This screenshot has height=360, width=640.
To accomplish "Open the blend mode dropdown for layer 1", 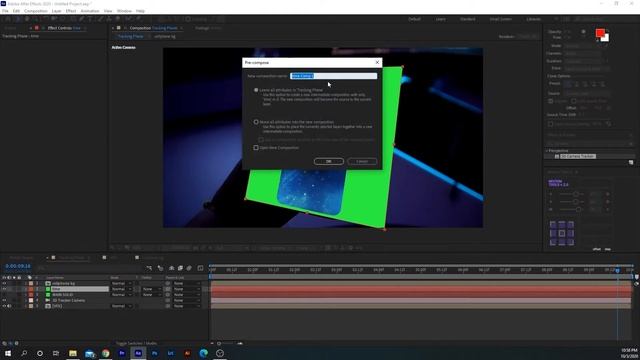I will pyautogui.click(x=121, y=283).
